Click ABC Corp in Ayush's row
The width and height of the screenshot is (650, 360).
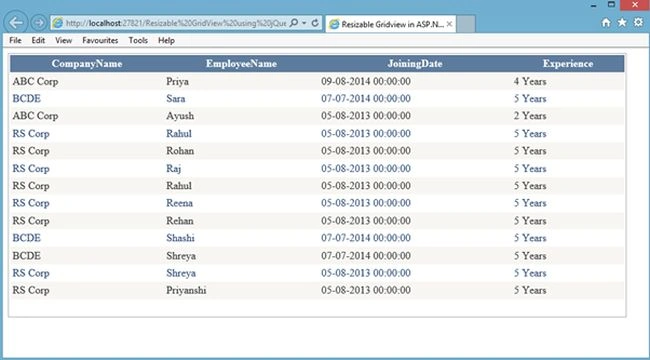(35, 116)
